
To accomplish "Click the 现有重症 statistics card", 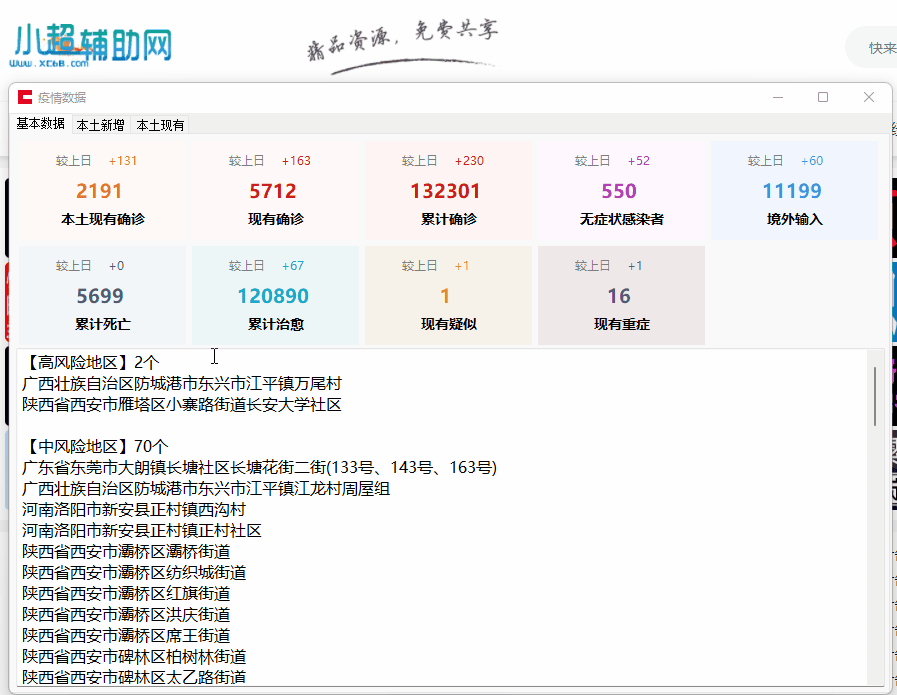I will point(620,295).
